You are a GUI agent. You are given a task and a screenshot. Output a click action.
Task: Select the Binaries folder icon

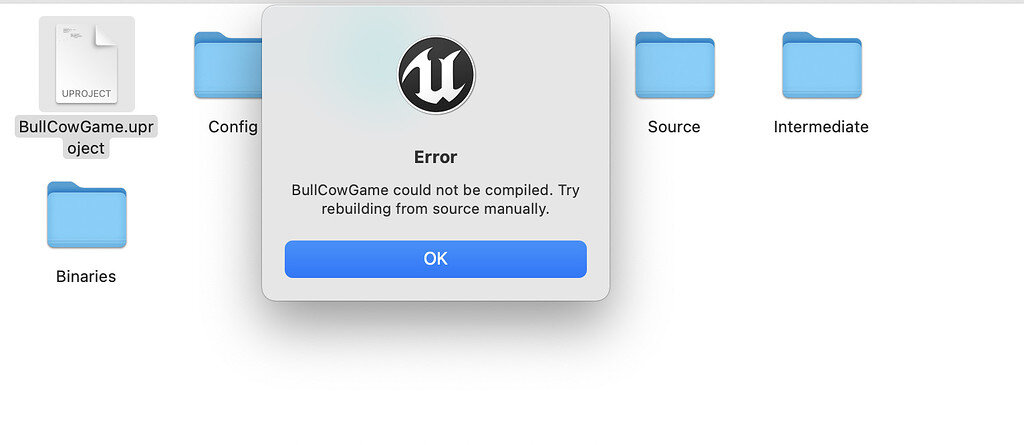[86, 216]
